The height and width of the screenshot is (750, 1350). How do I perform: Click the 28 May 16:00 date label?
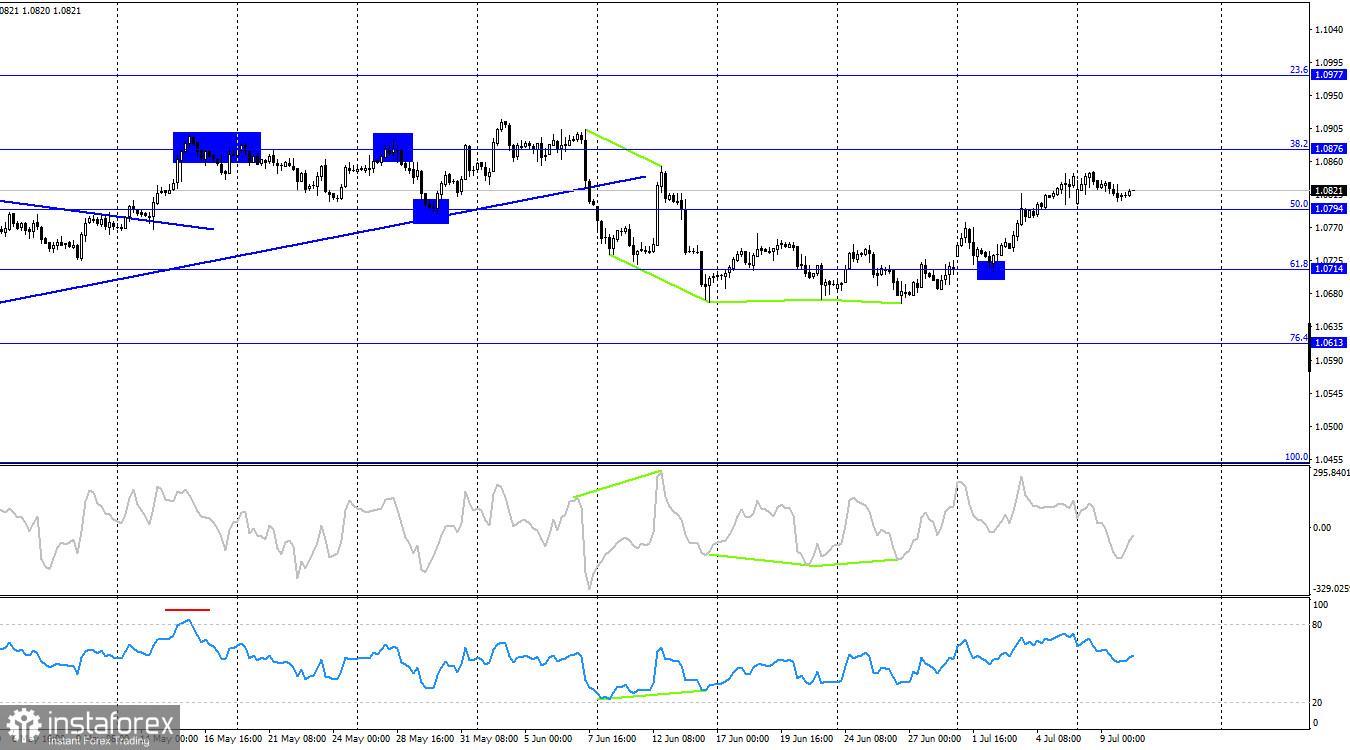click(425, 739)
